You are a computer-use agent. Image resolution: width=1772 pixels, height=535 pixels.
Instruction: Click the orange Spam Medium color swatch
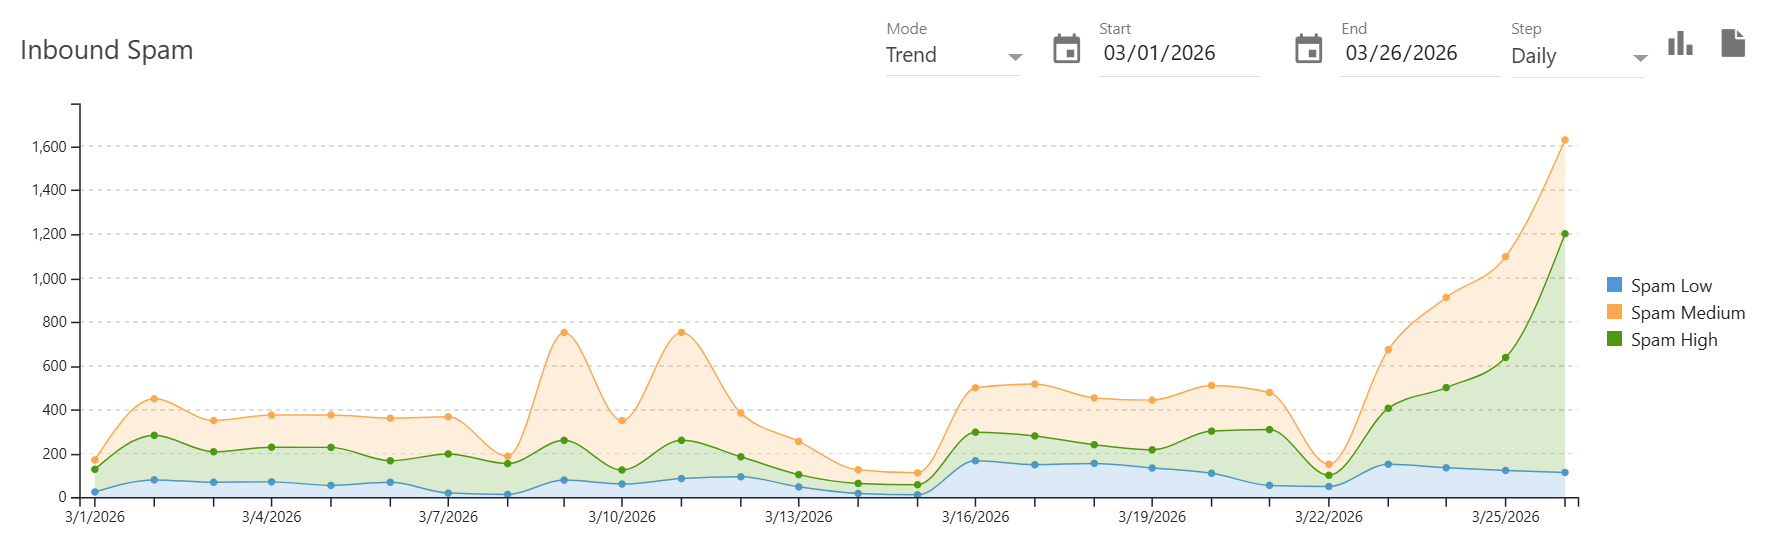tap(1614, 312)
